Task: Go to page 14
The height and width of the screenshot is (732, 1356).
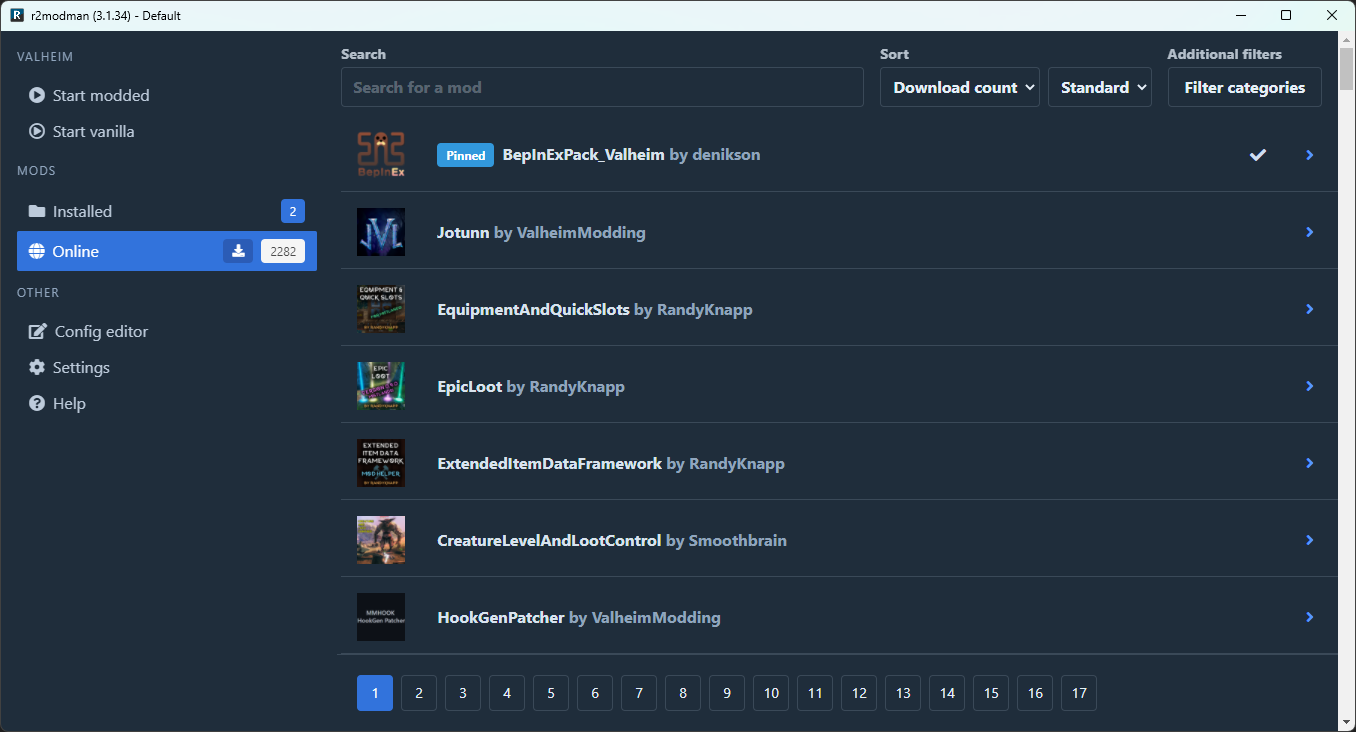Action: click(947, 693)
